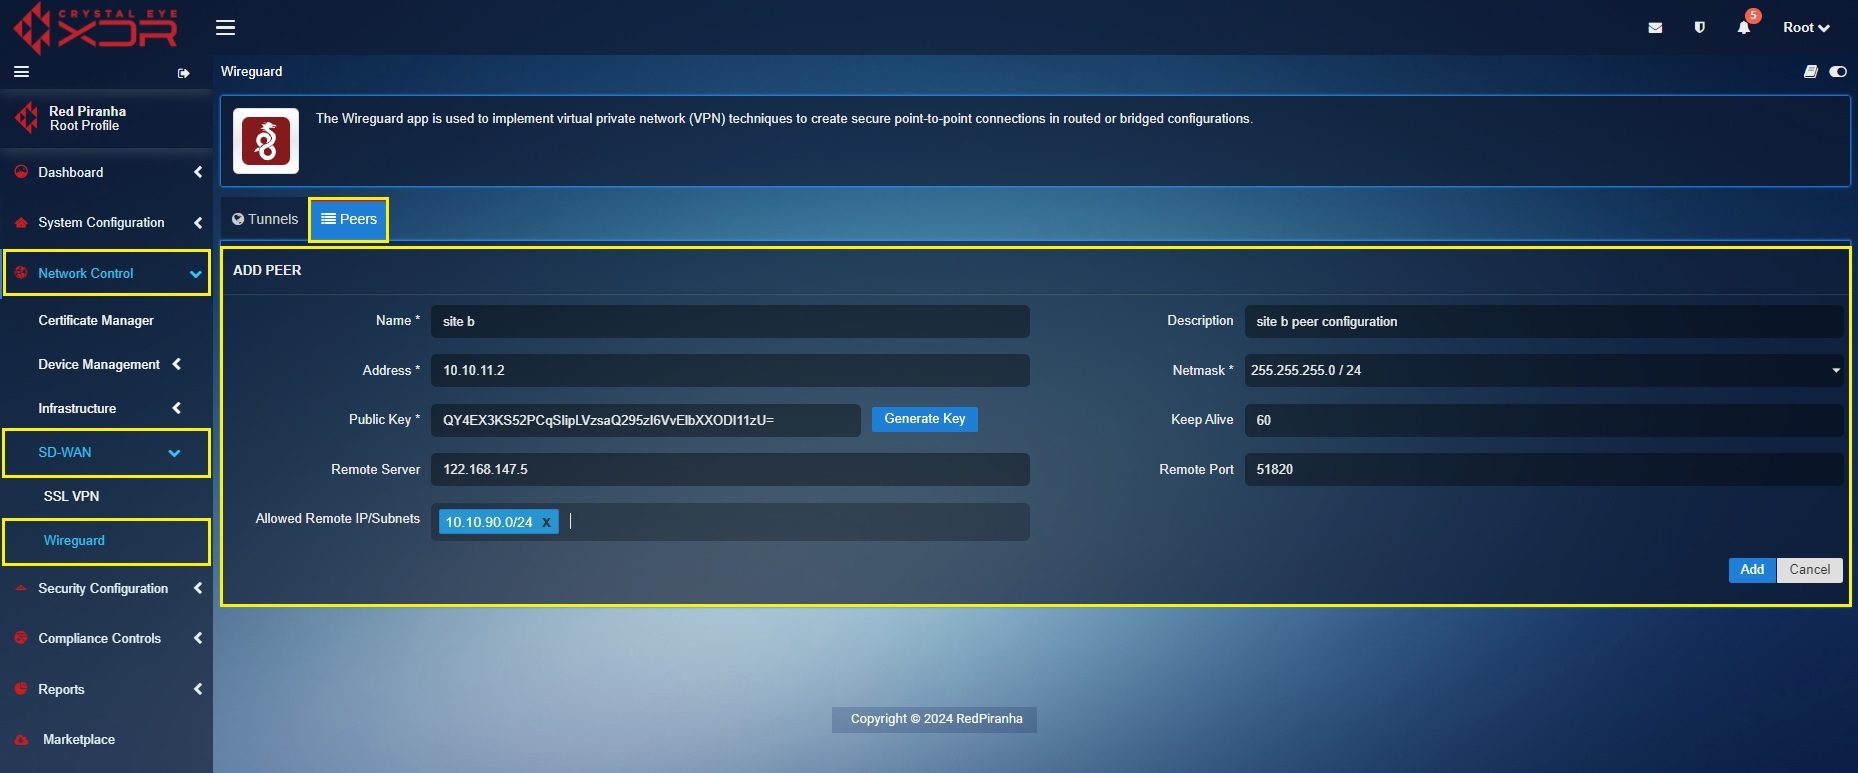1858x773 pixels.
Task: Remove the 10.10.90.0/24 subnet tag
Action: [x=546, y=522]
